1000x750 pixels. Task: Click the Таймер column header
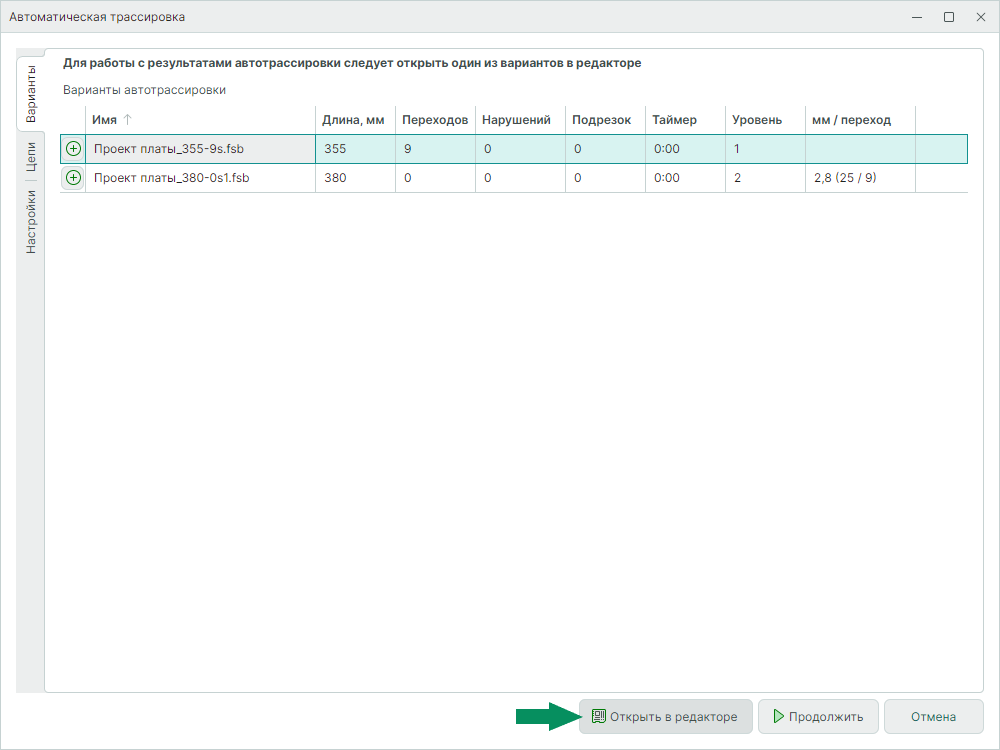675,120
